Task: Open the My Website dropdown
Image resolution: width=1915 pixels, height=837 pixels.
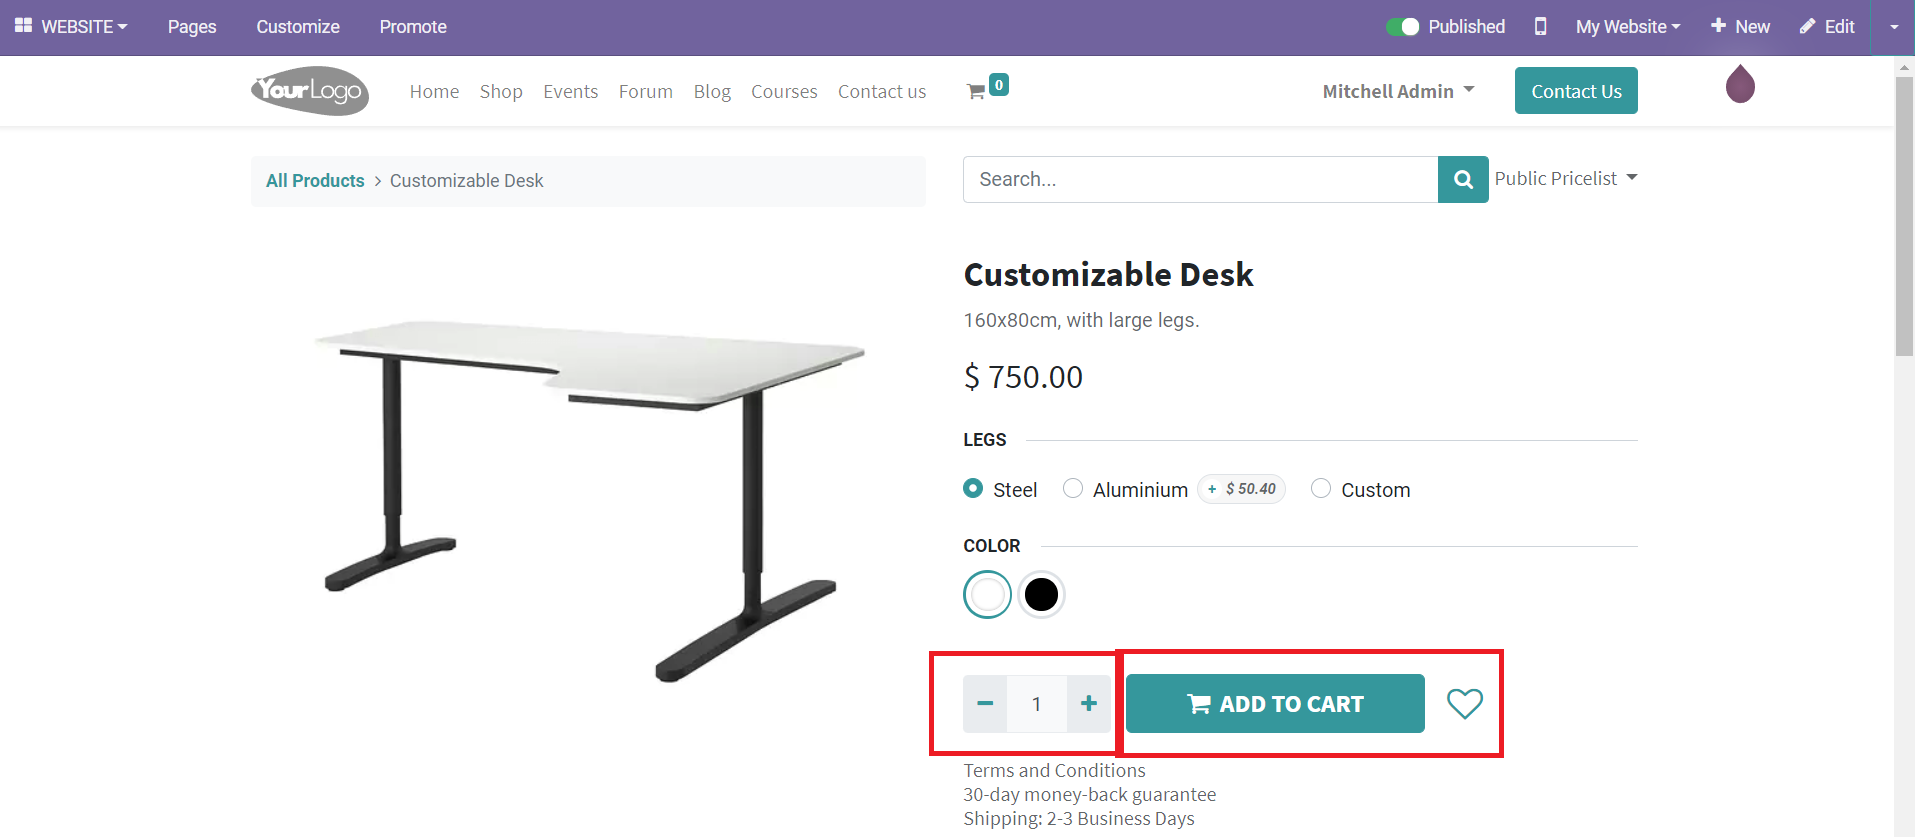Action: pos(1627,26)
